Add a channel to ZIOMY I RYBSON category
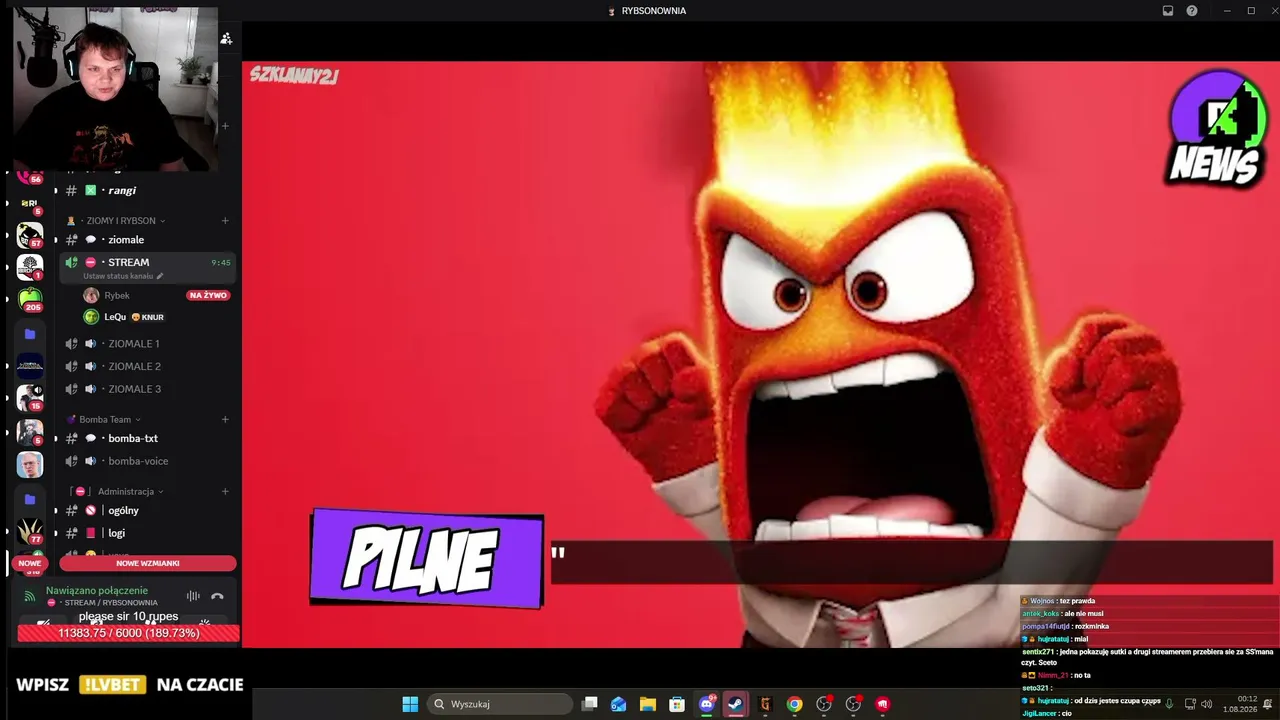Image resolution: width=1280 pixels, height=720 pixels. 225,221
